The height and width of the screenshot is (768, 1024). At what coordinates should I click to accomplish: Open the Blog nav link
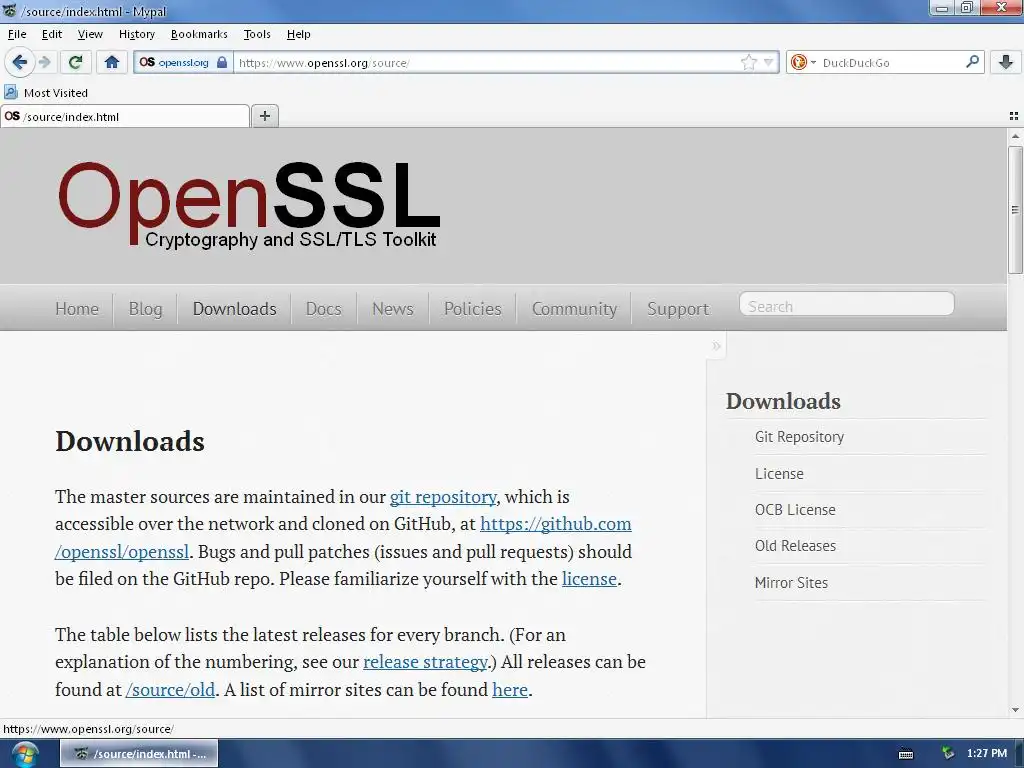coord(145,308)
